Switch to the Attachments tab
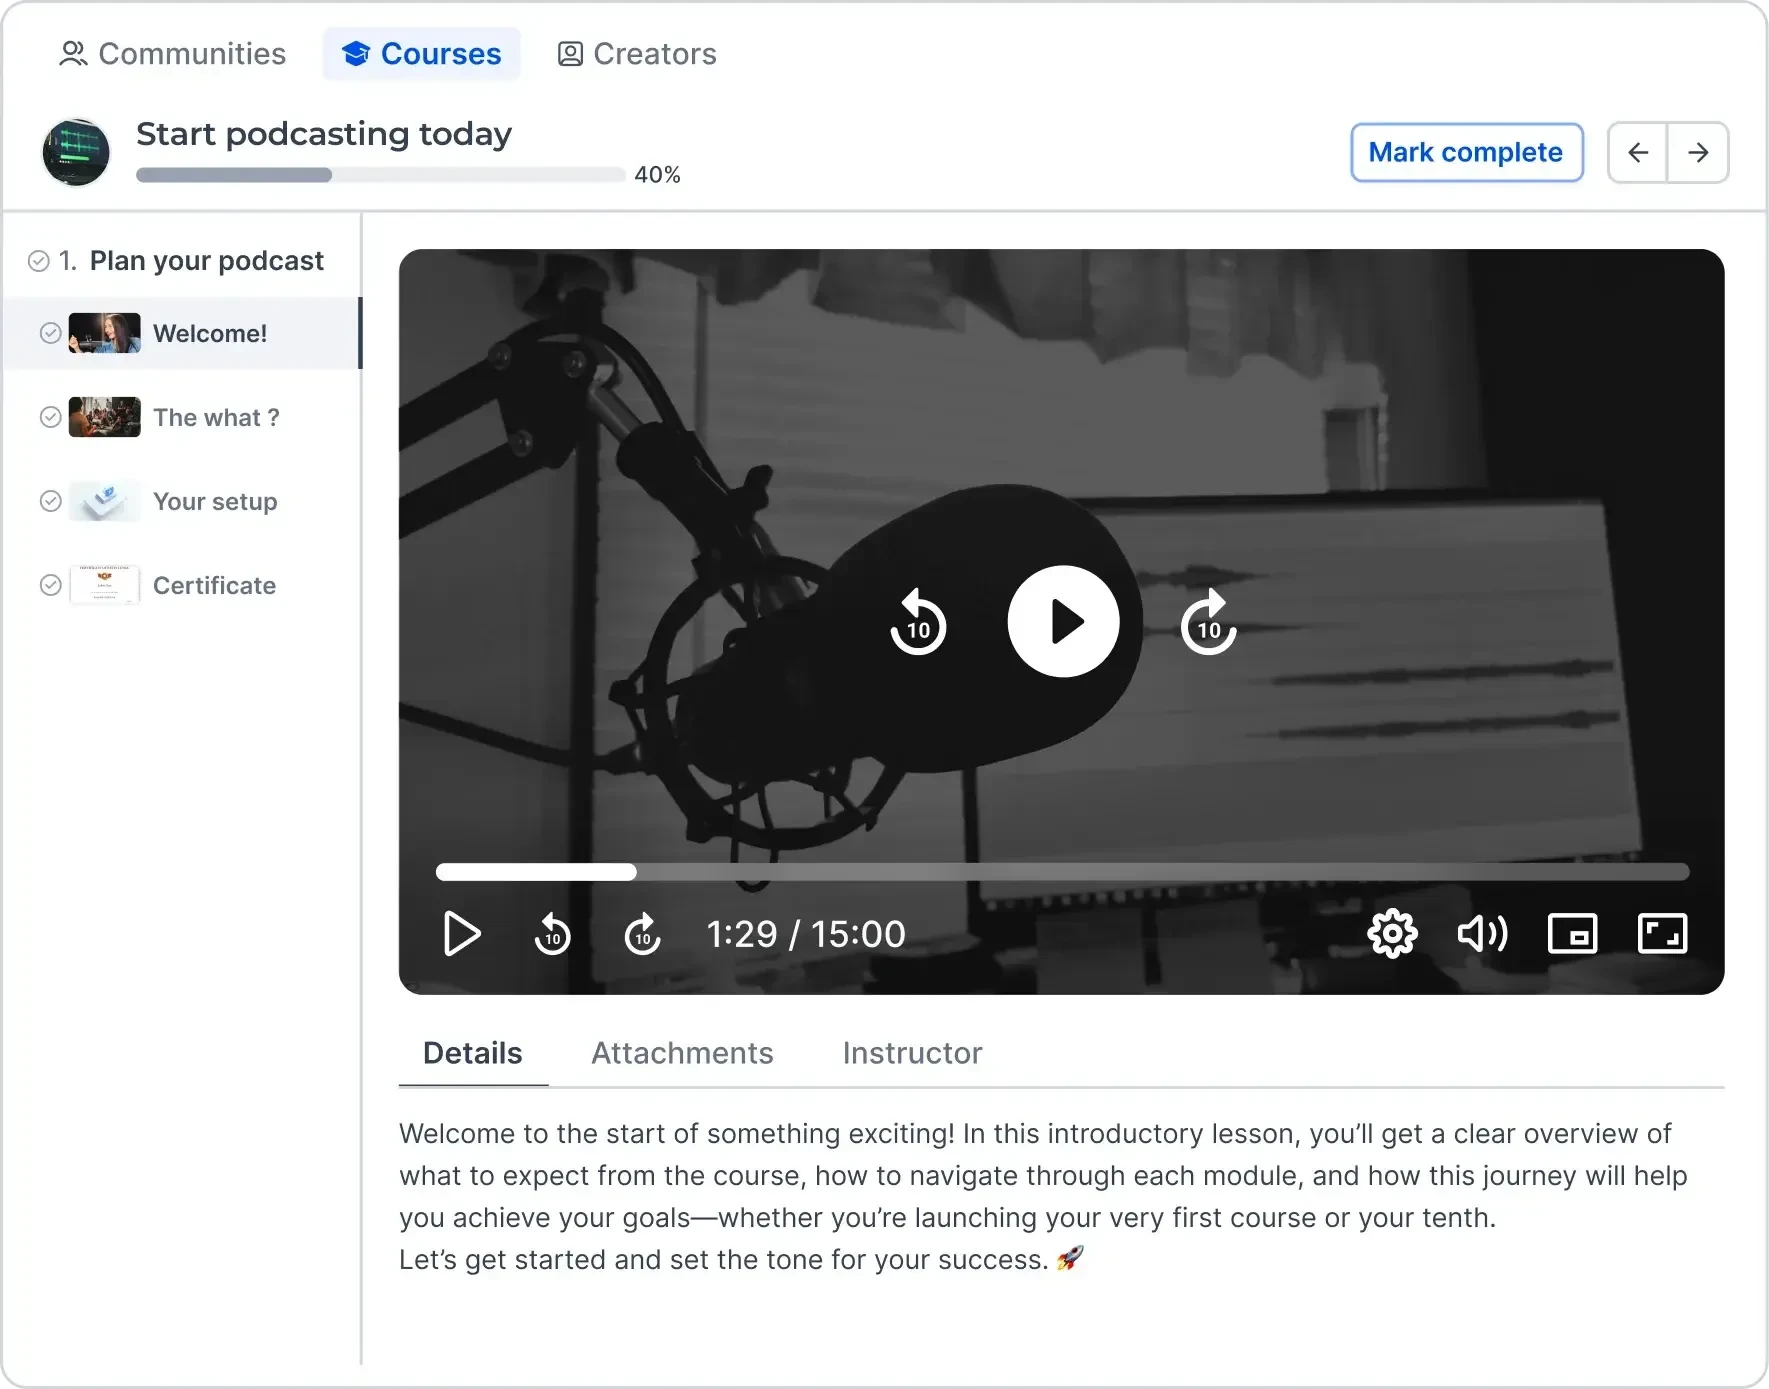 (x=682, y=1053)
